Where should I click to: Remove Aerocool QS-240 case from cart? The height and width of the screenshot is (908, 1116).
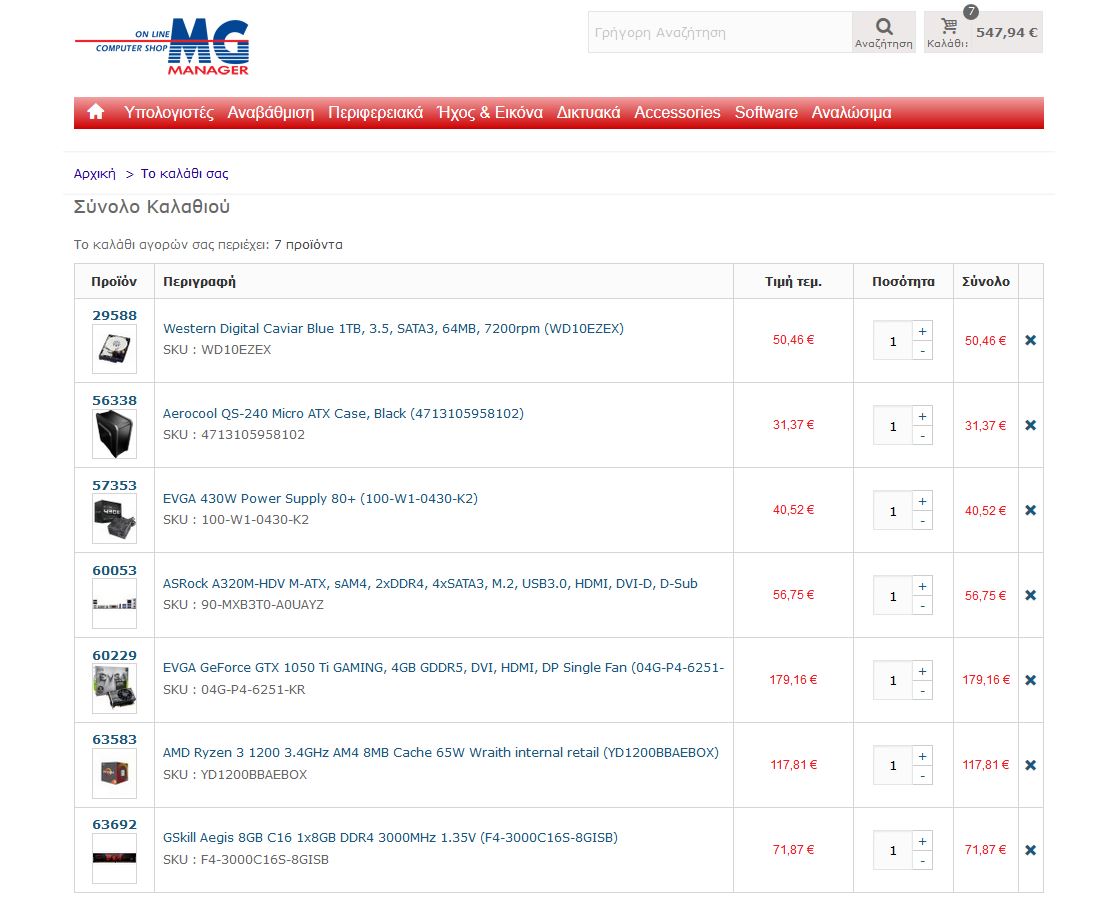pyautogui.click(x=1030, y=425)
